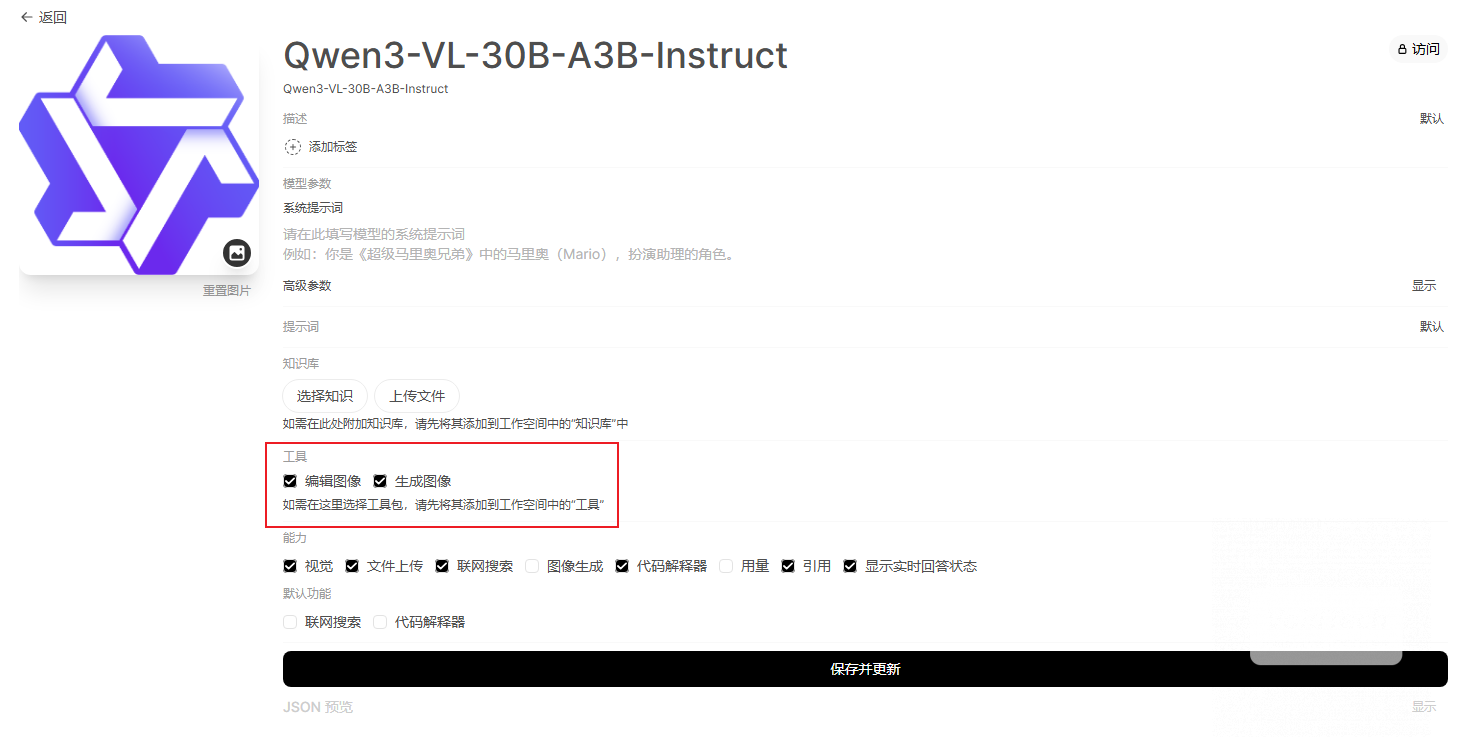
Task: Click the 上传文件 button
Action: (x=417, y=396)
